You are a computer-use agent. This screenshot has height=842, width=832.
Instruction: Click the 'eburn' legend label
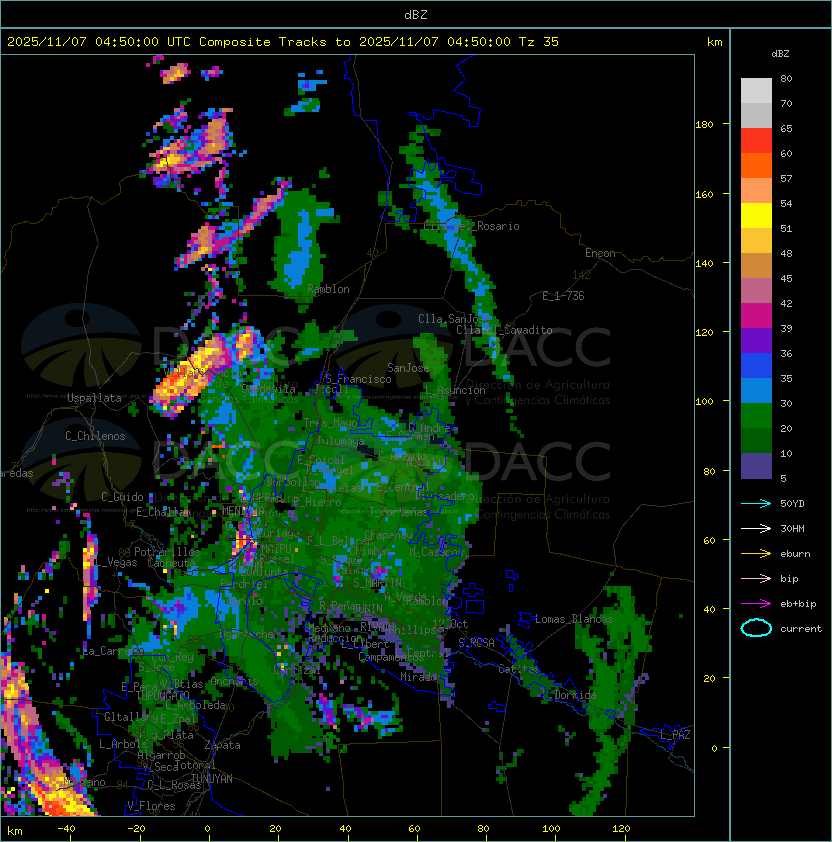(795, 554)
